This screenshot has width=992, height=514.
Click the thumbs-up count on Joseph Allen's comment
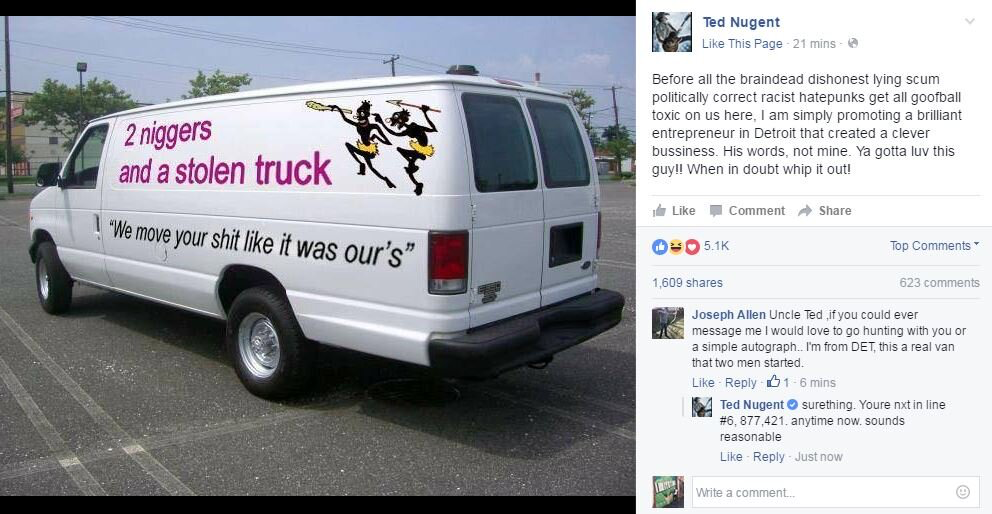778,382
